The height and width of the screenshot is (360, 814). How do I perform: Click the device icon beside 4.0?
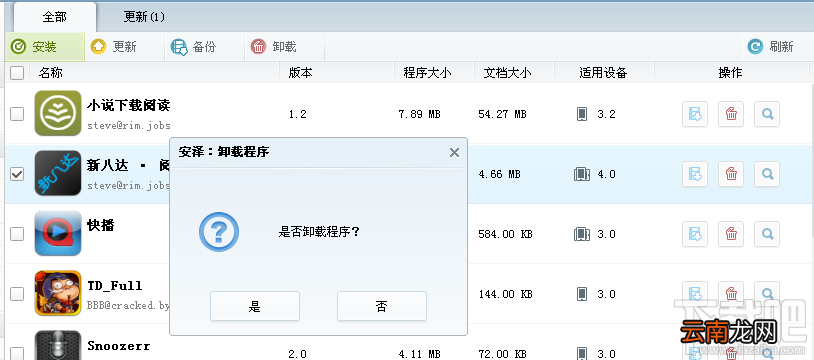coord(581,174)
